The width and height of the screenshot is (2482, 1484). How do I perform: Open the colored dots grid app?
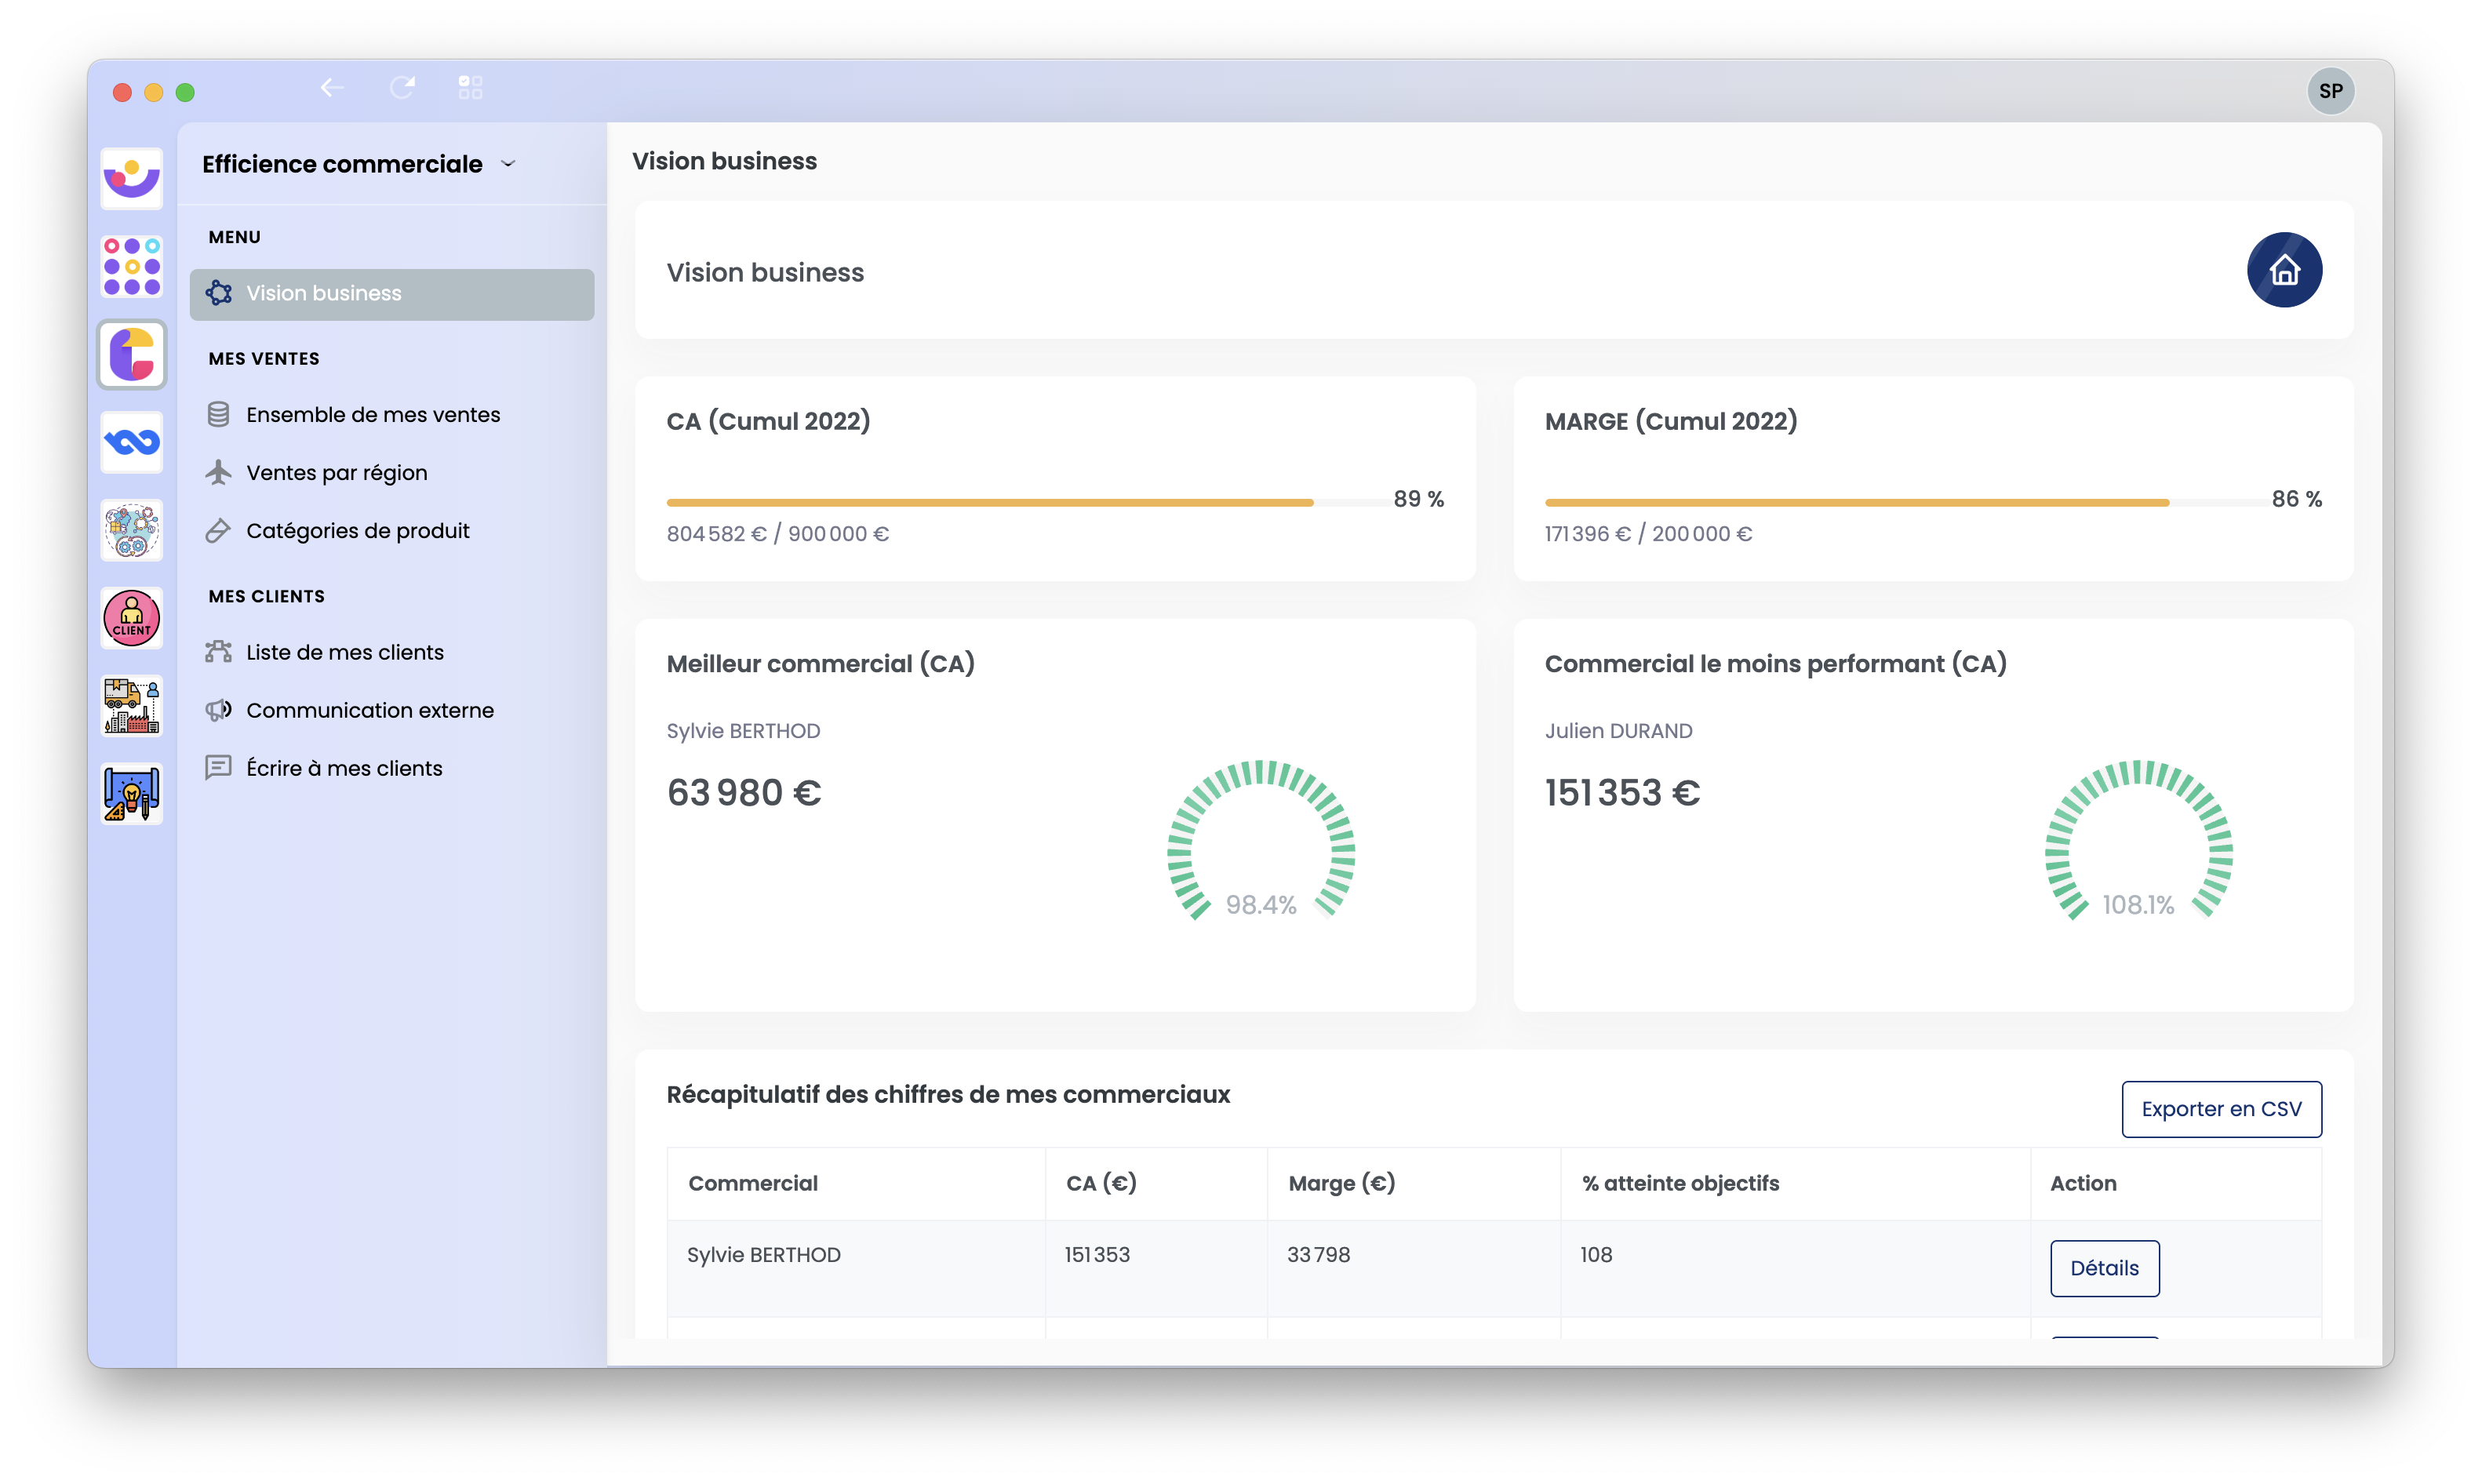coord(132,267)
